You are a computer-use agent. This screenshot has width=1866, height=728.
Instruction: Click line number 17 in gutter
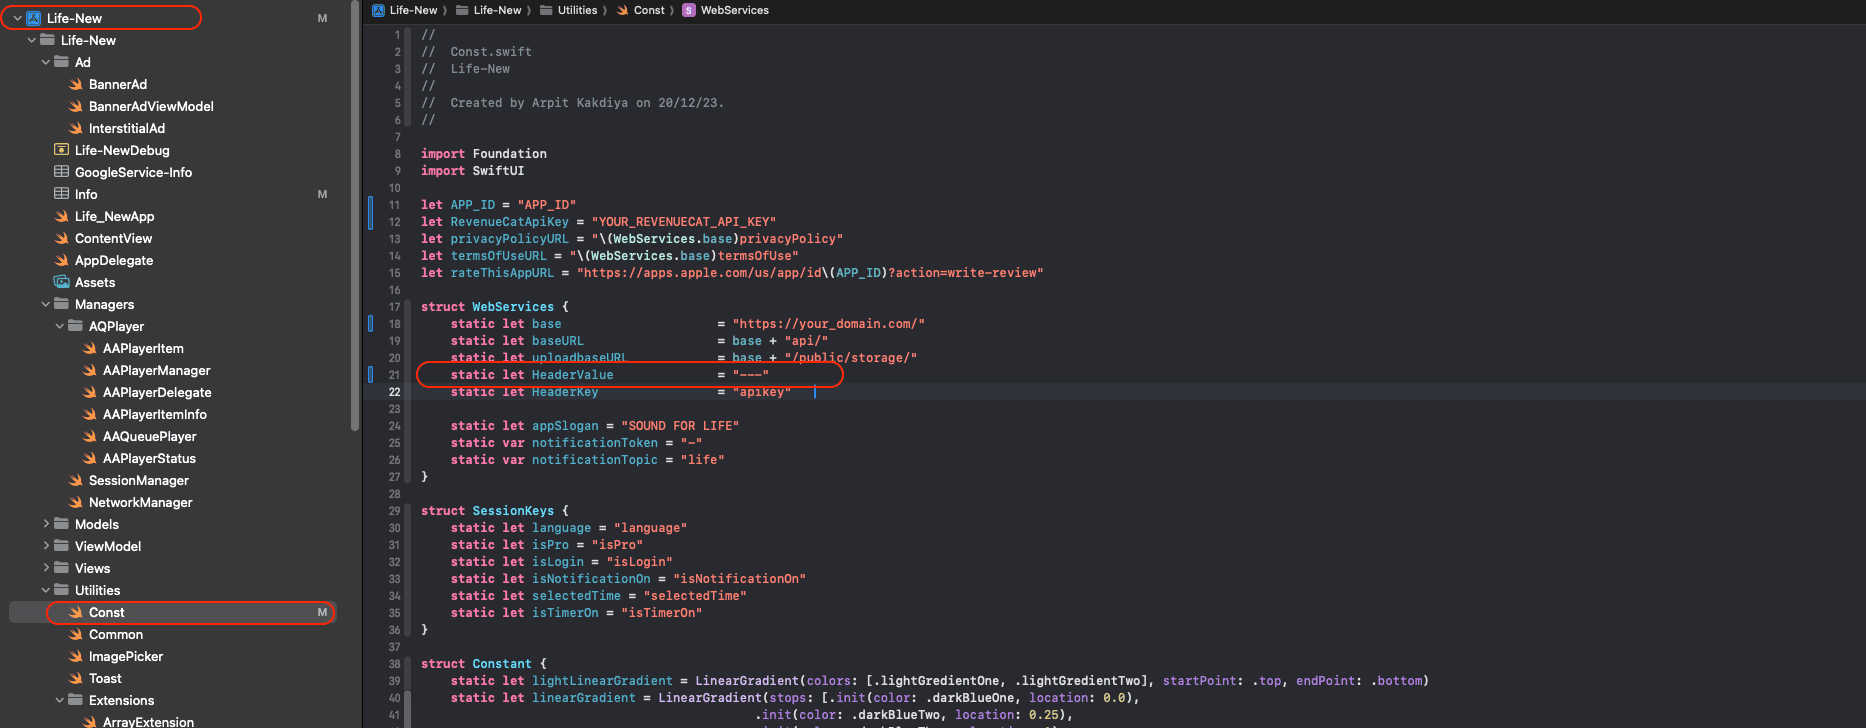(x=394, y=307)
